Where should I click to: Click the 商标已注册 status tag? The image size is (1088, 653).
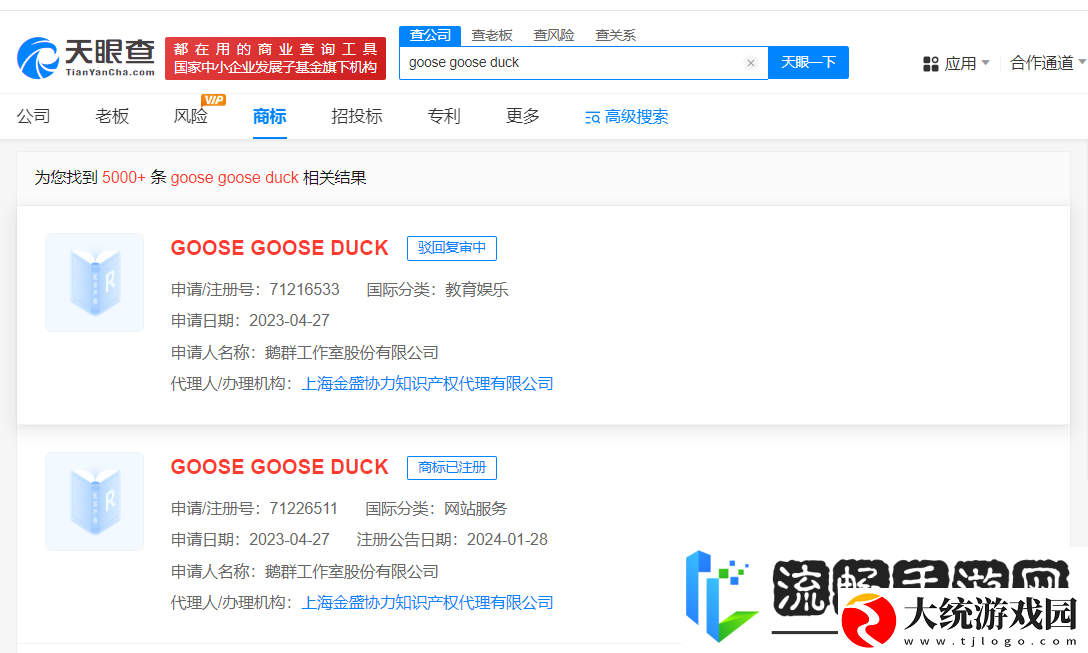tap(452, 467)
